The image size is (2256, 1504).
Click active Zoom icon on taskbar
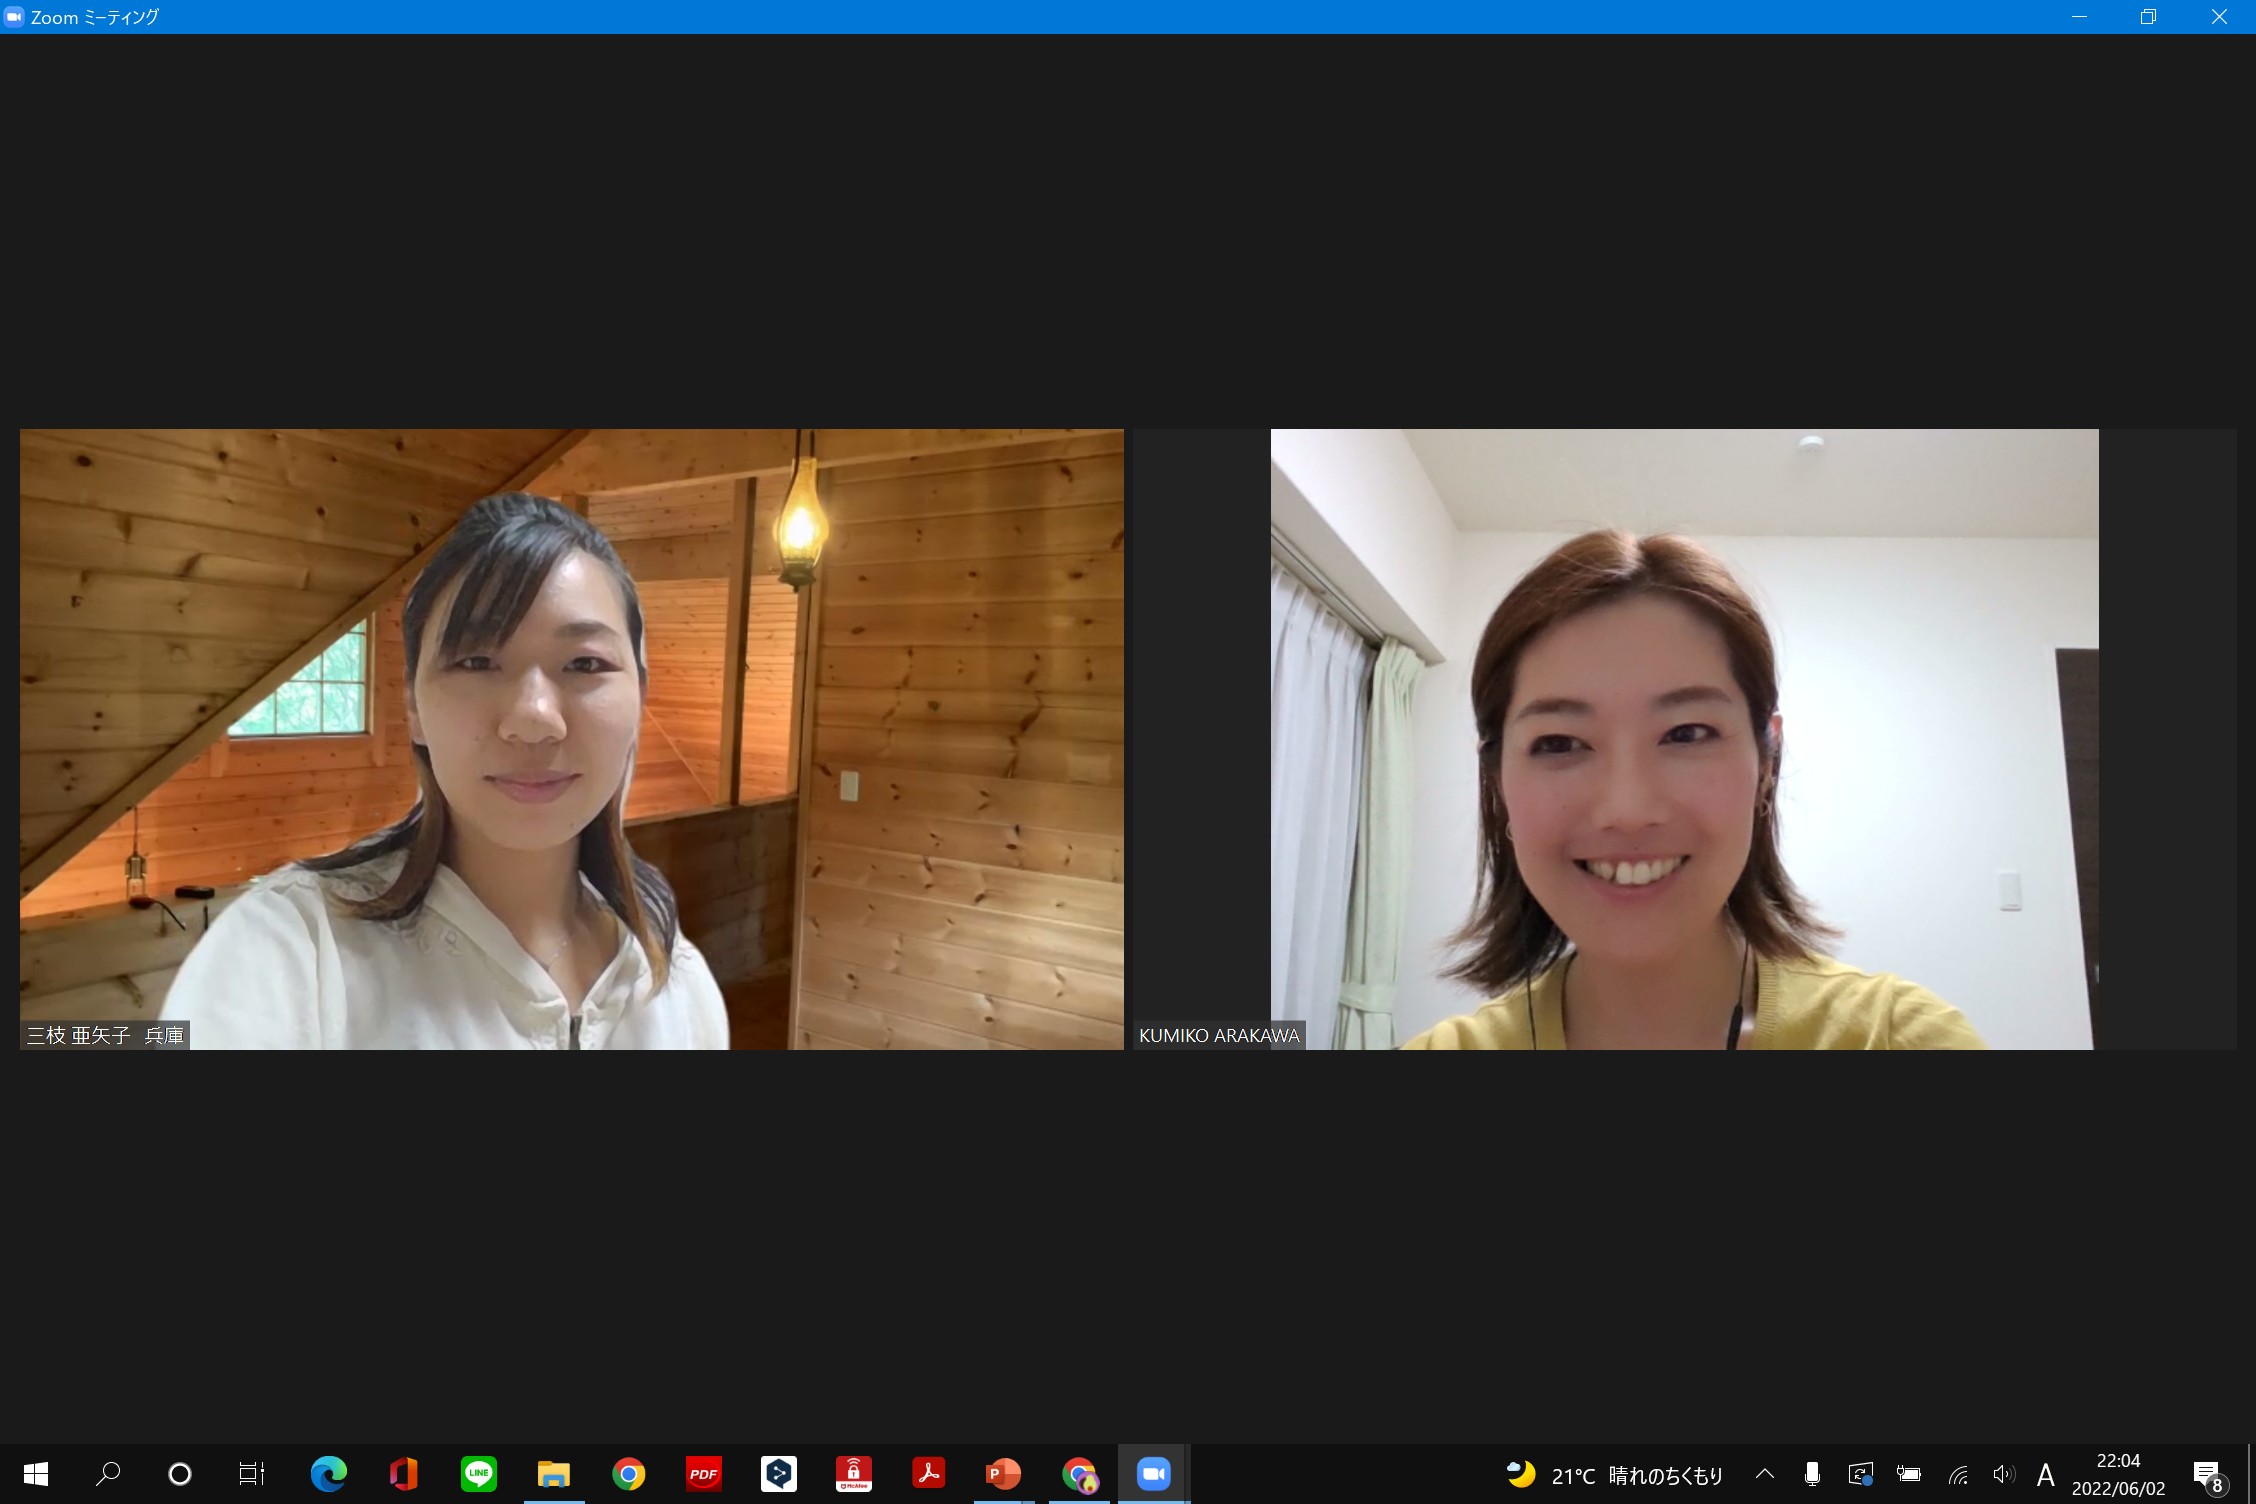coord(1153,1474)
